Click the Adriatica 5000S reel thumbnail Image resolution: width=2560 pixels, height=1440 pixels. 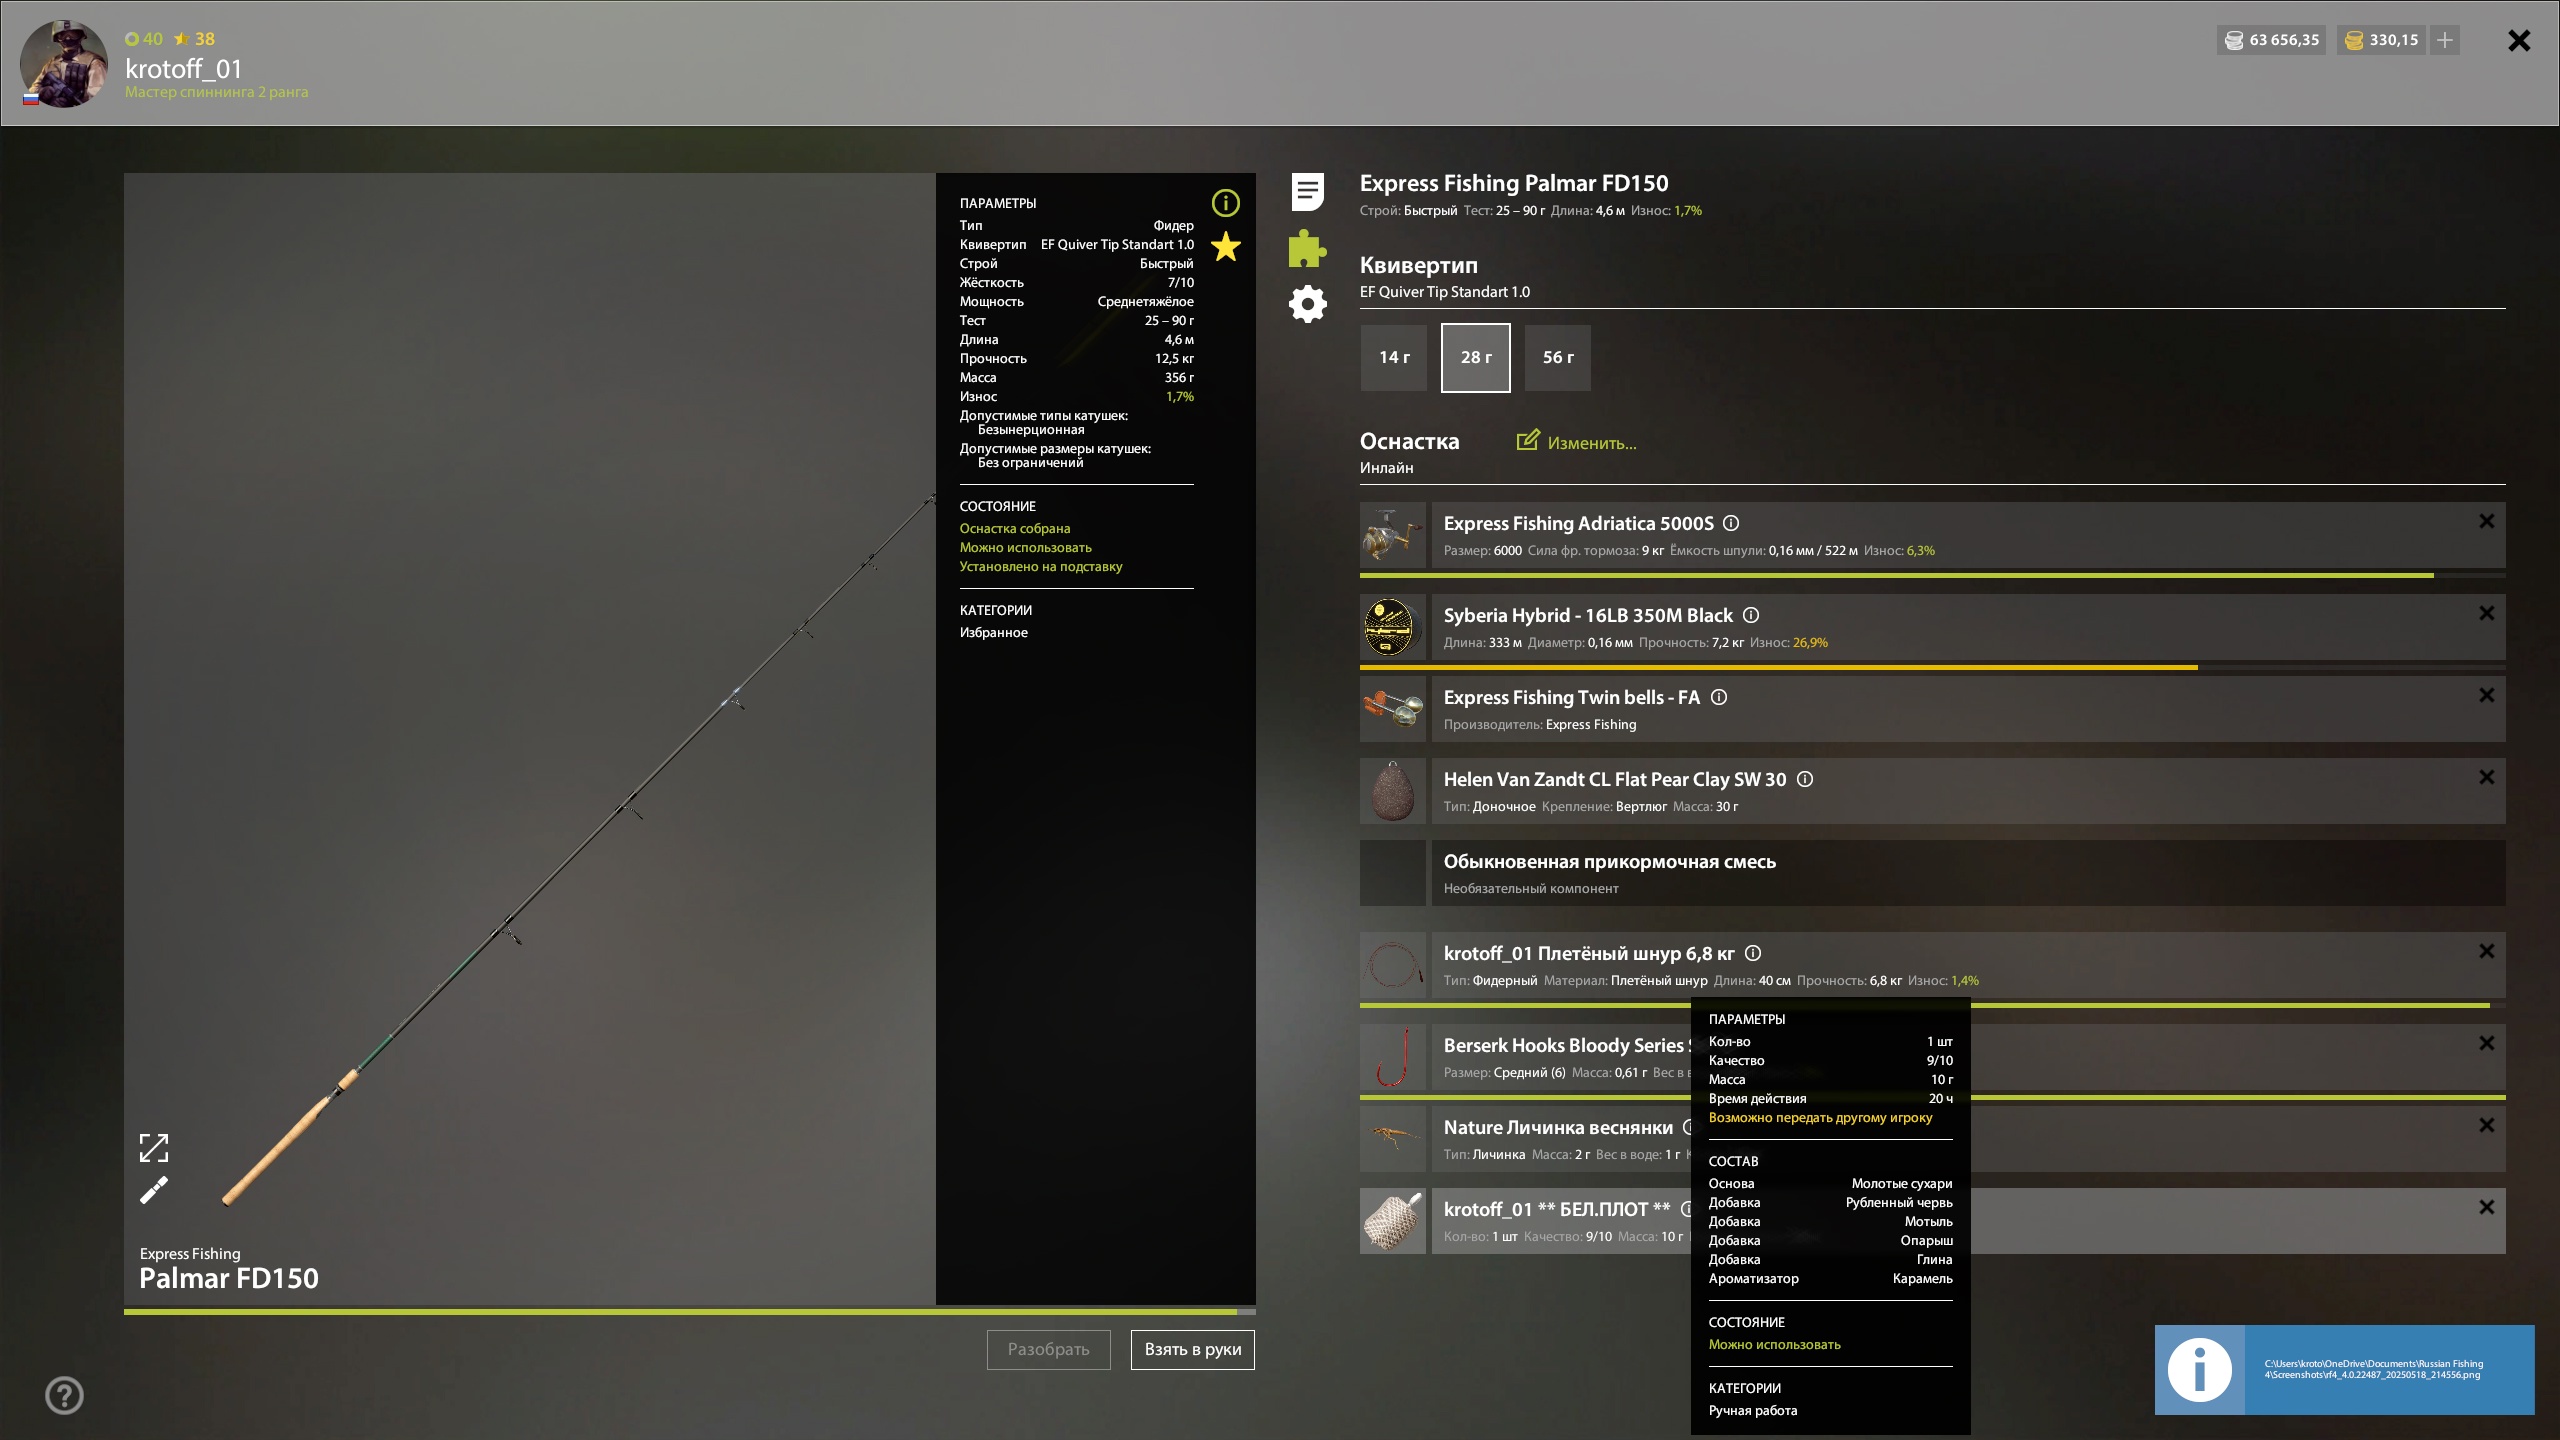(x=1393, y=535)
